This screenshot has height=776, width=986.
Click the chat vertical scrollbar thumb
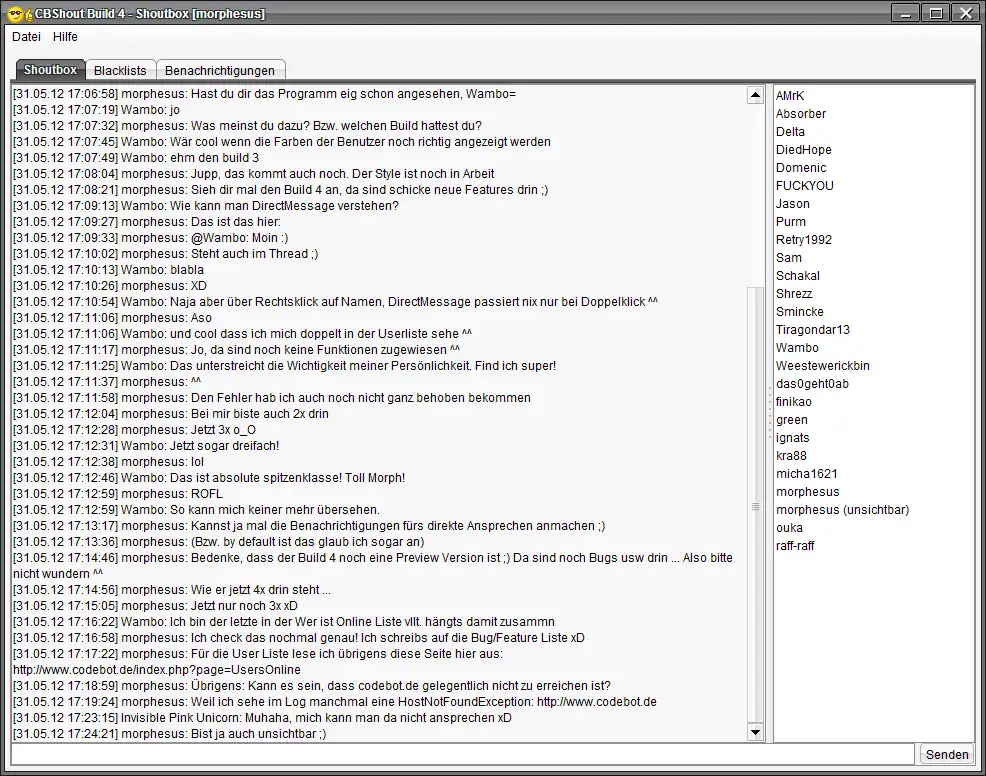pyautogui.click(x=755, y=506)
